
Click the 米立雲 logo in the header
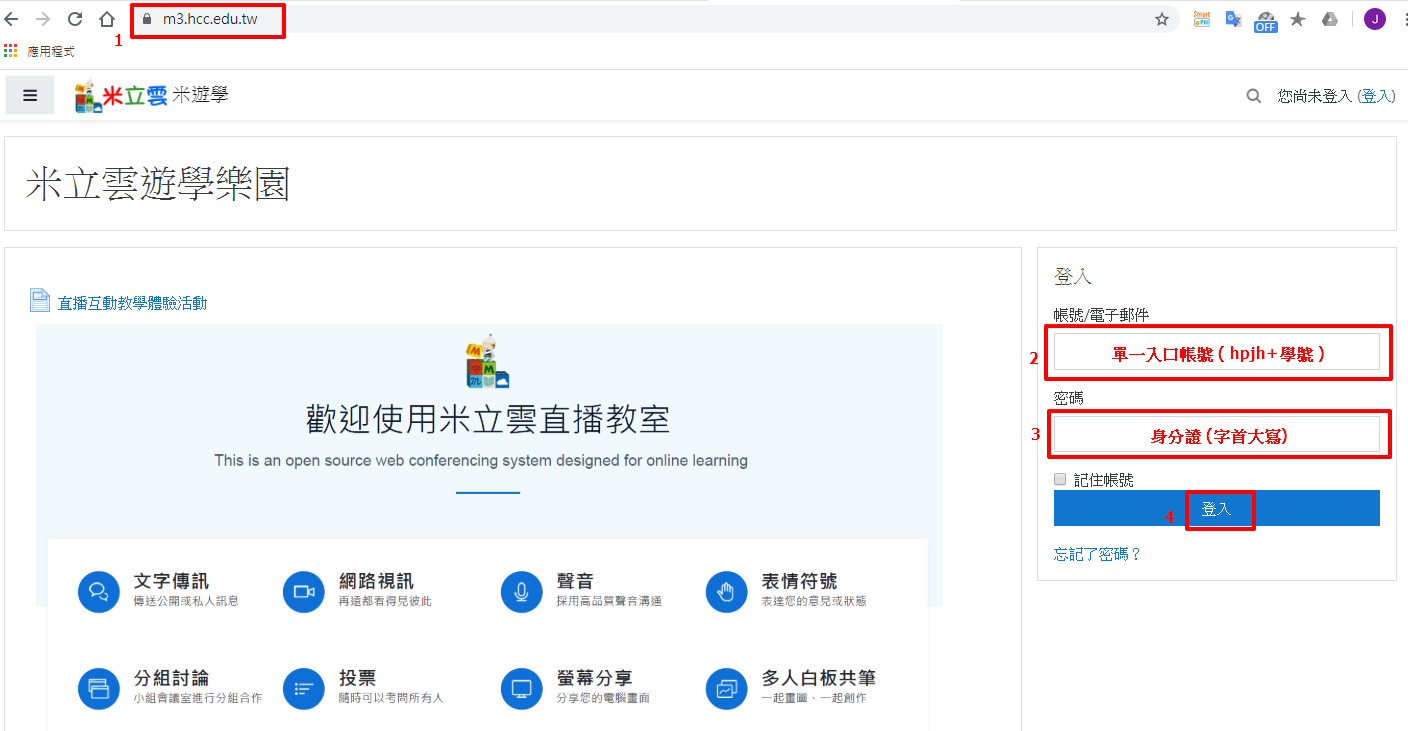(x=121, y=95)
